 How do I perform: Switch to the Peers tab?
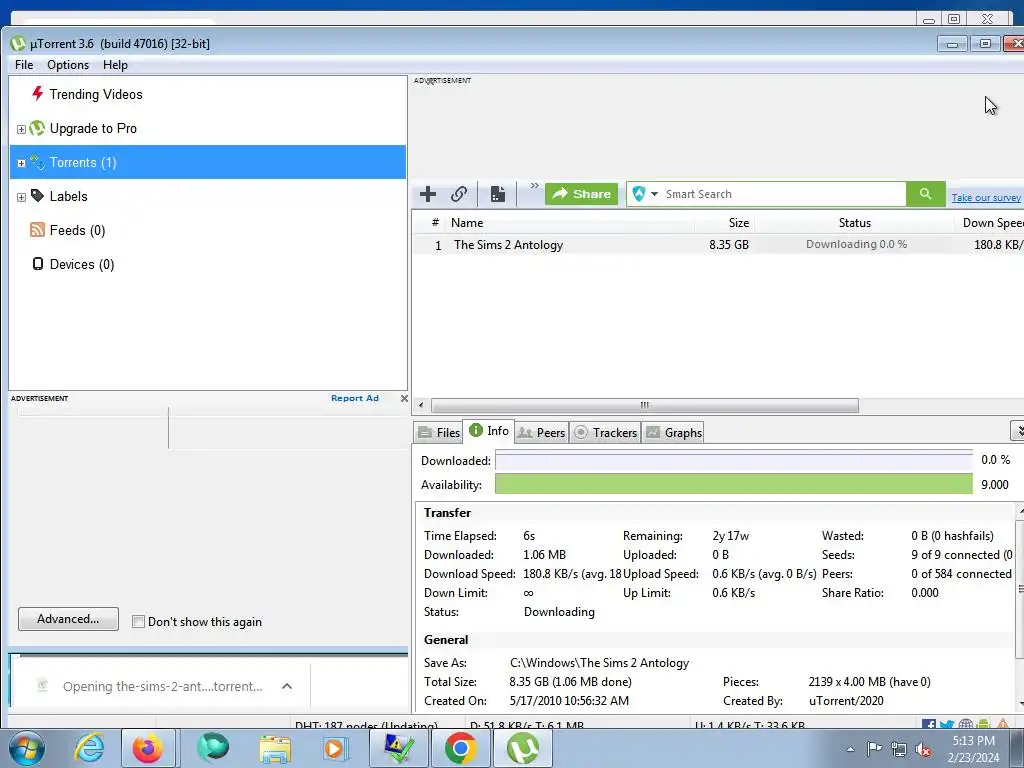(x=541, y=432)
